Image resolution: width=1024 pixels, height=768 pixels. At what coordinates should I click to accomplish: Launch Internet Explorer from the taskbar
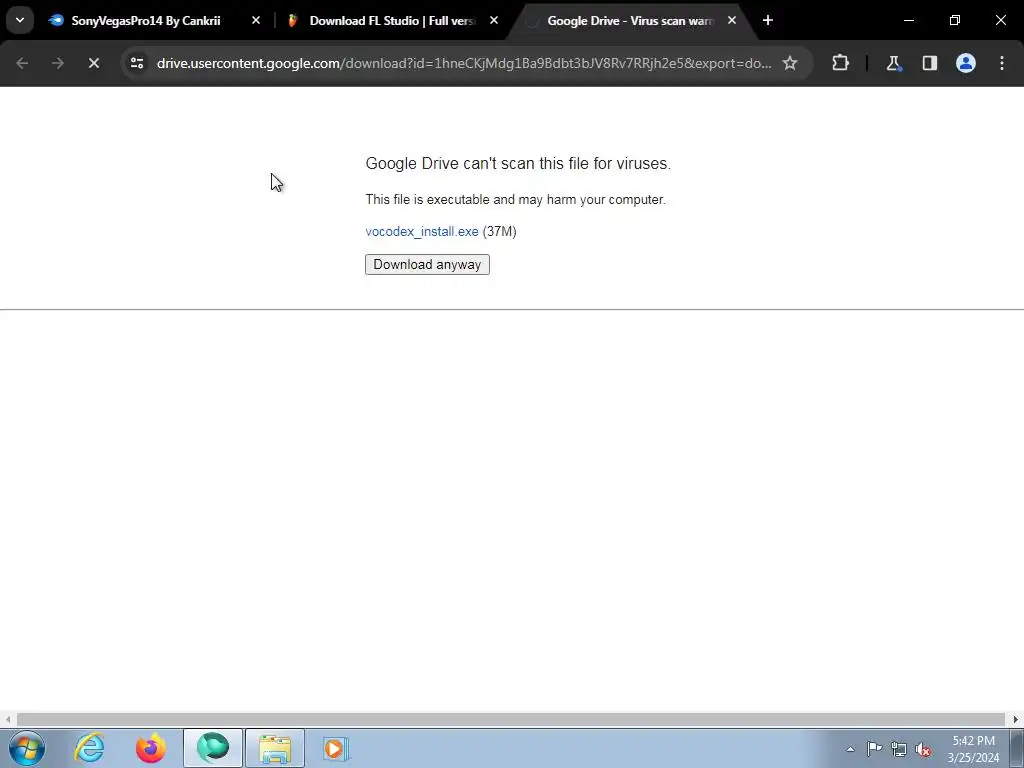[x=89, y=748]
